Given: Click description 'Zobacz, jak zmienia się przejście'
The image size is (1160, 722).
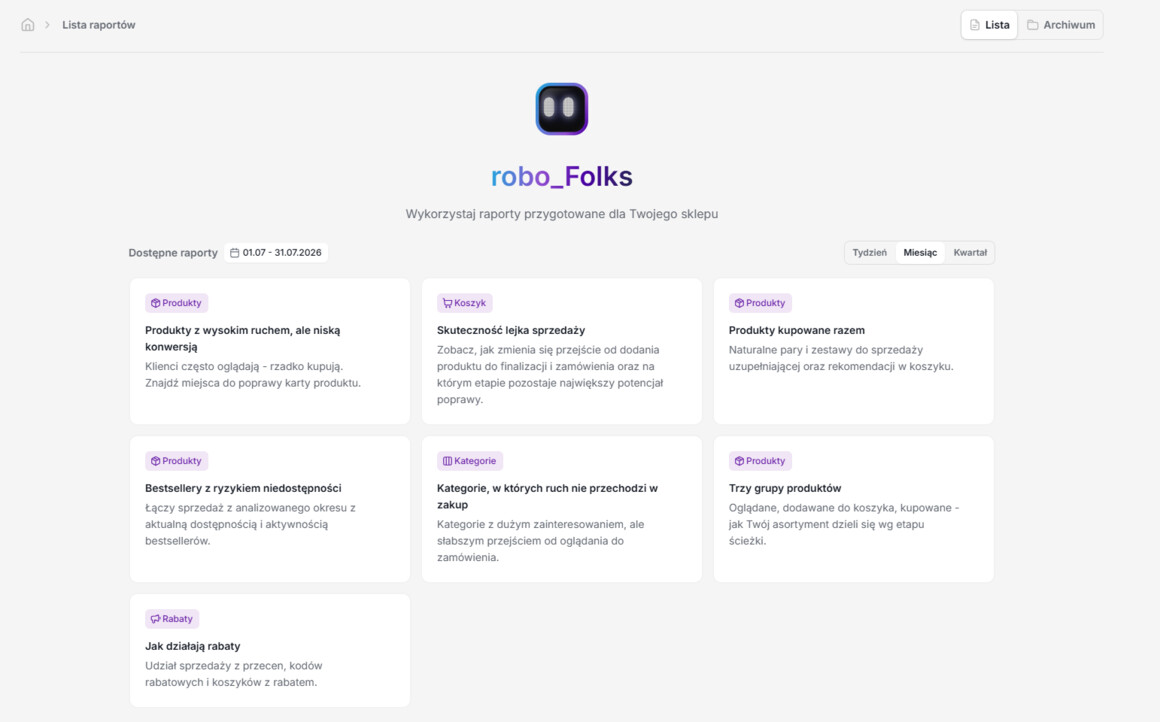Looking at the screenshot, I should coord(550,374).
